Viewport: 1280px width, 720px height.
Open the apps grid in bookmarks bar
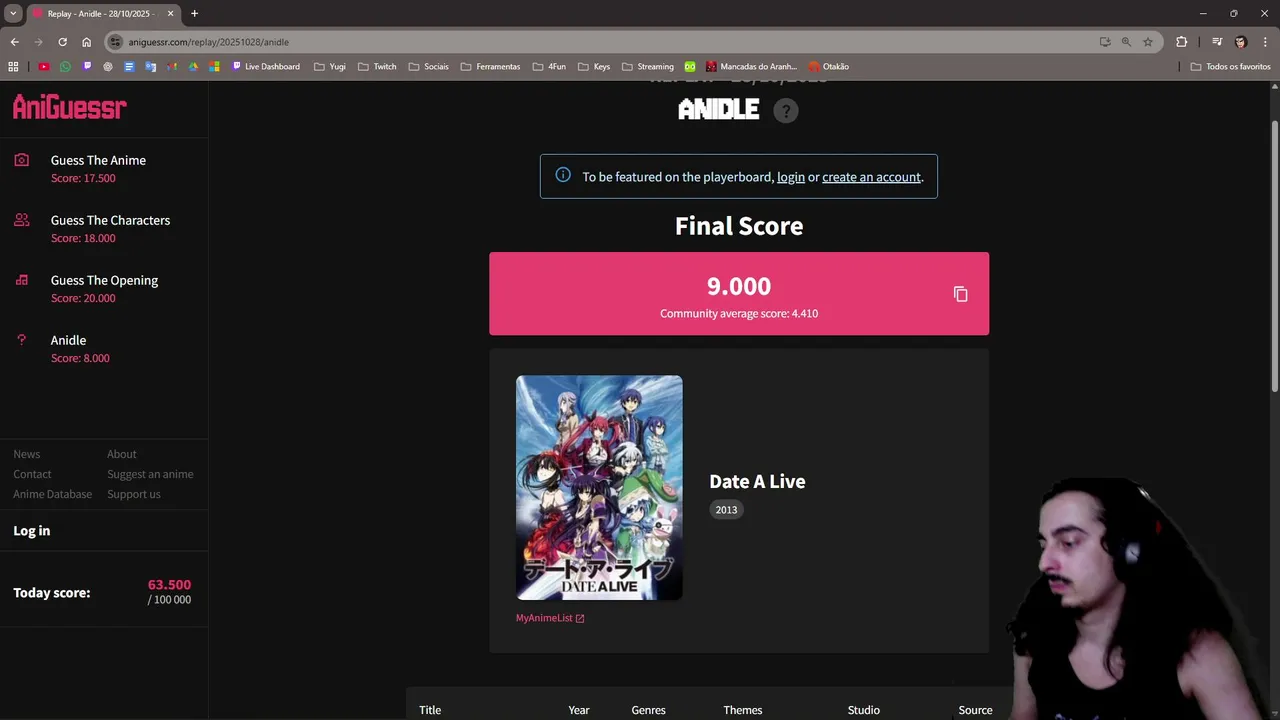pyautogui.click(x=13, y=67)
